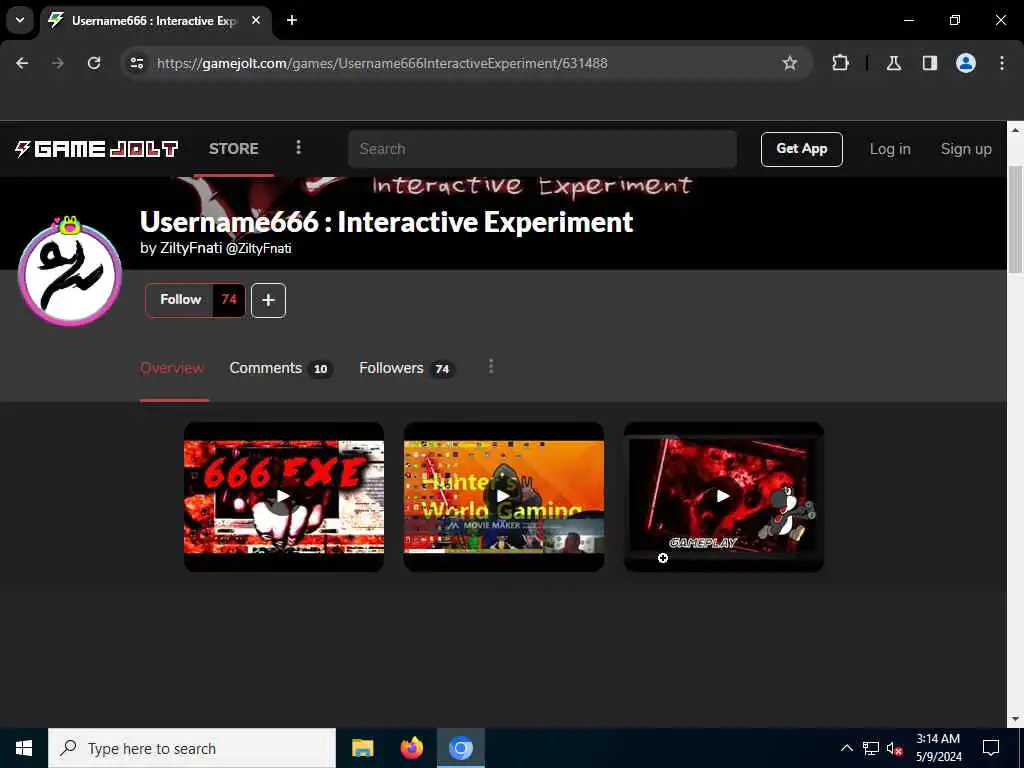Switch to the Comments tab
Image resolution: width=1024 pixels, height=768 pixels.
pos(281,368)
